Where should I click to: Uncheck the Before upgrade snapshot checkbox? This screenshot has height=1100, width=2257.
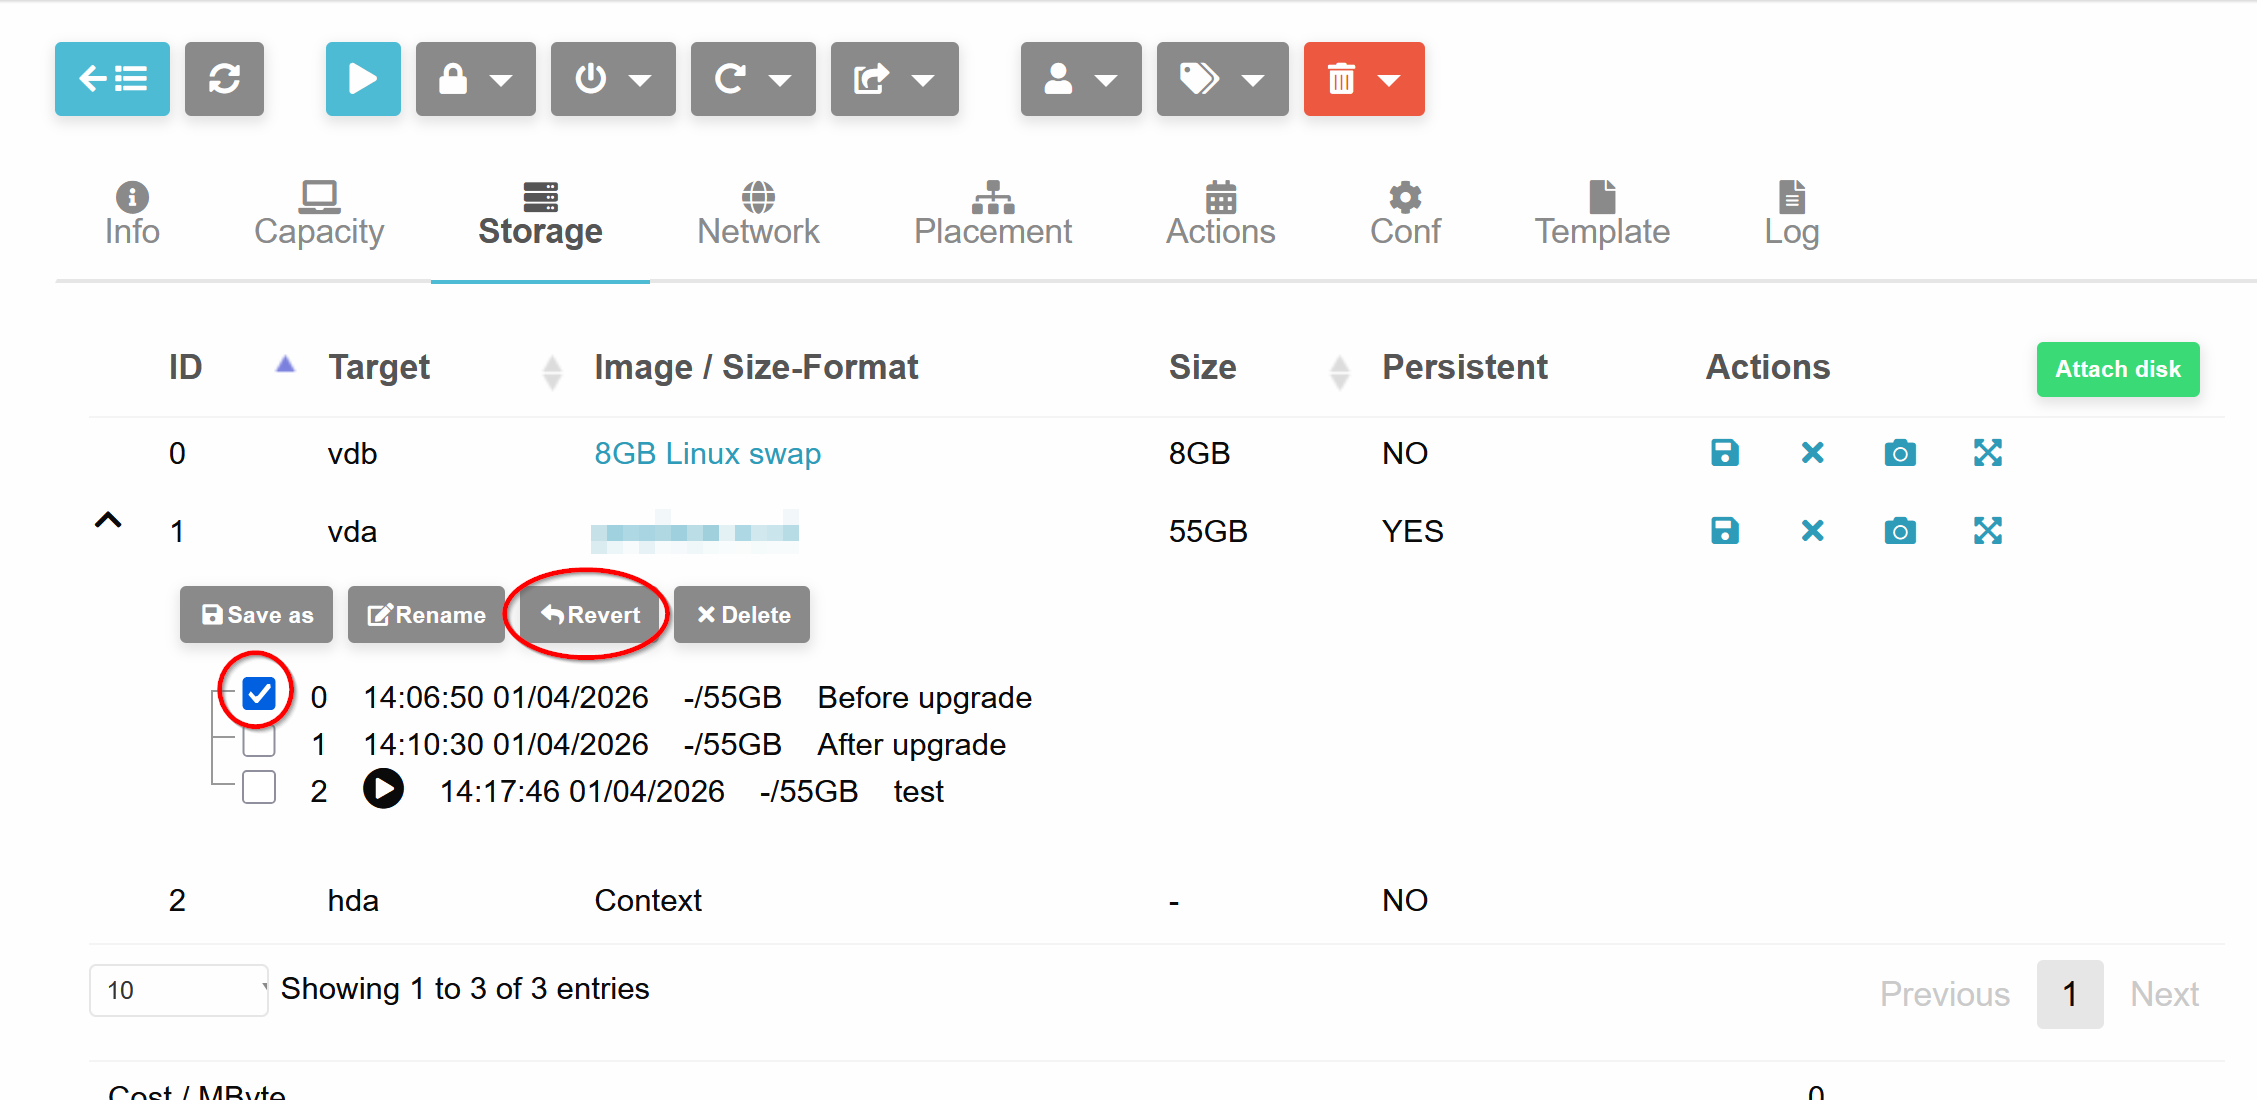259,693
